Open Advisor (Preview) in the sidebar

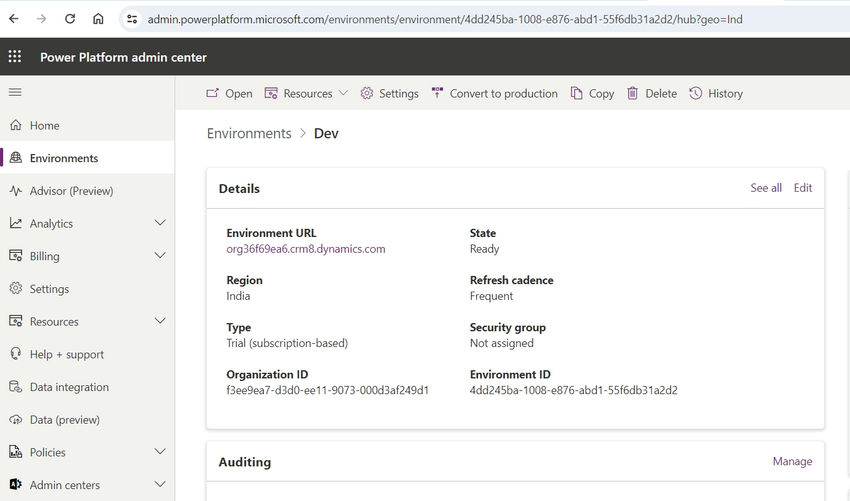click(x=72, y=191)
